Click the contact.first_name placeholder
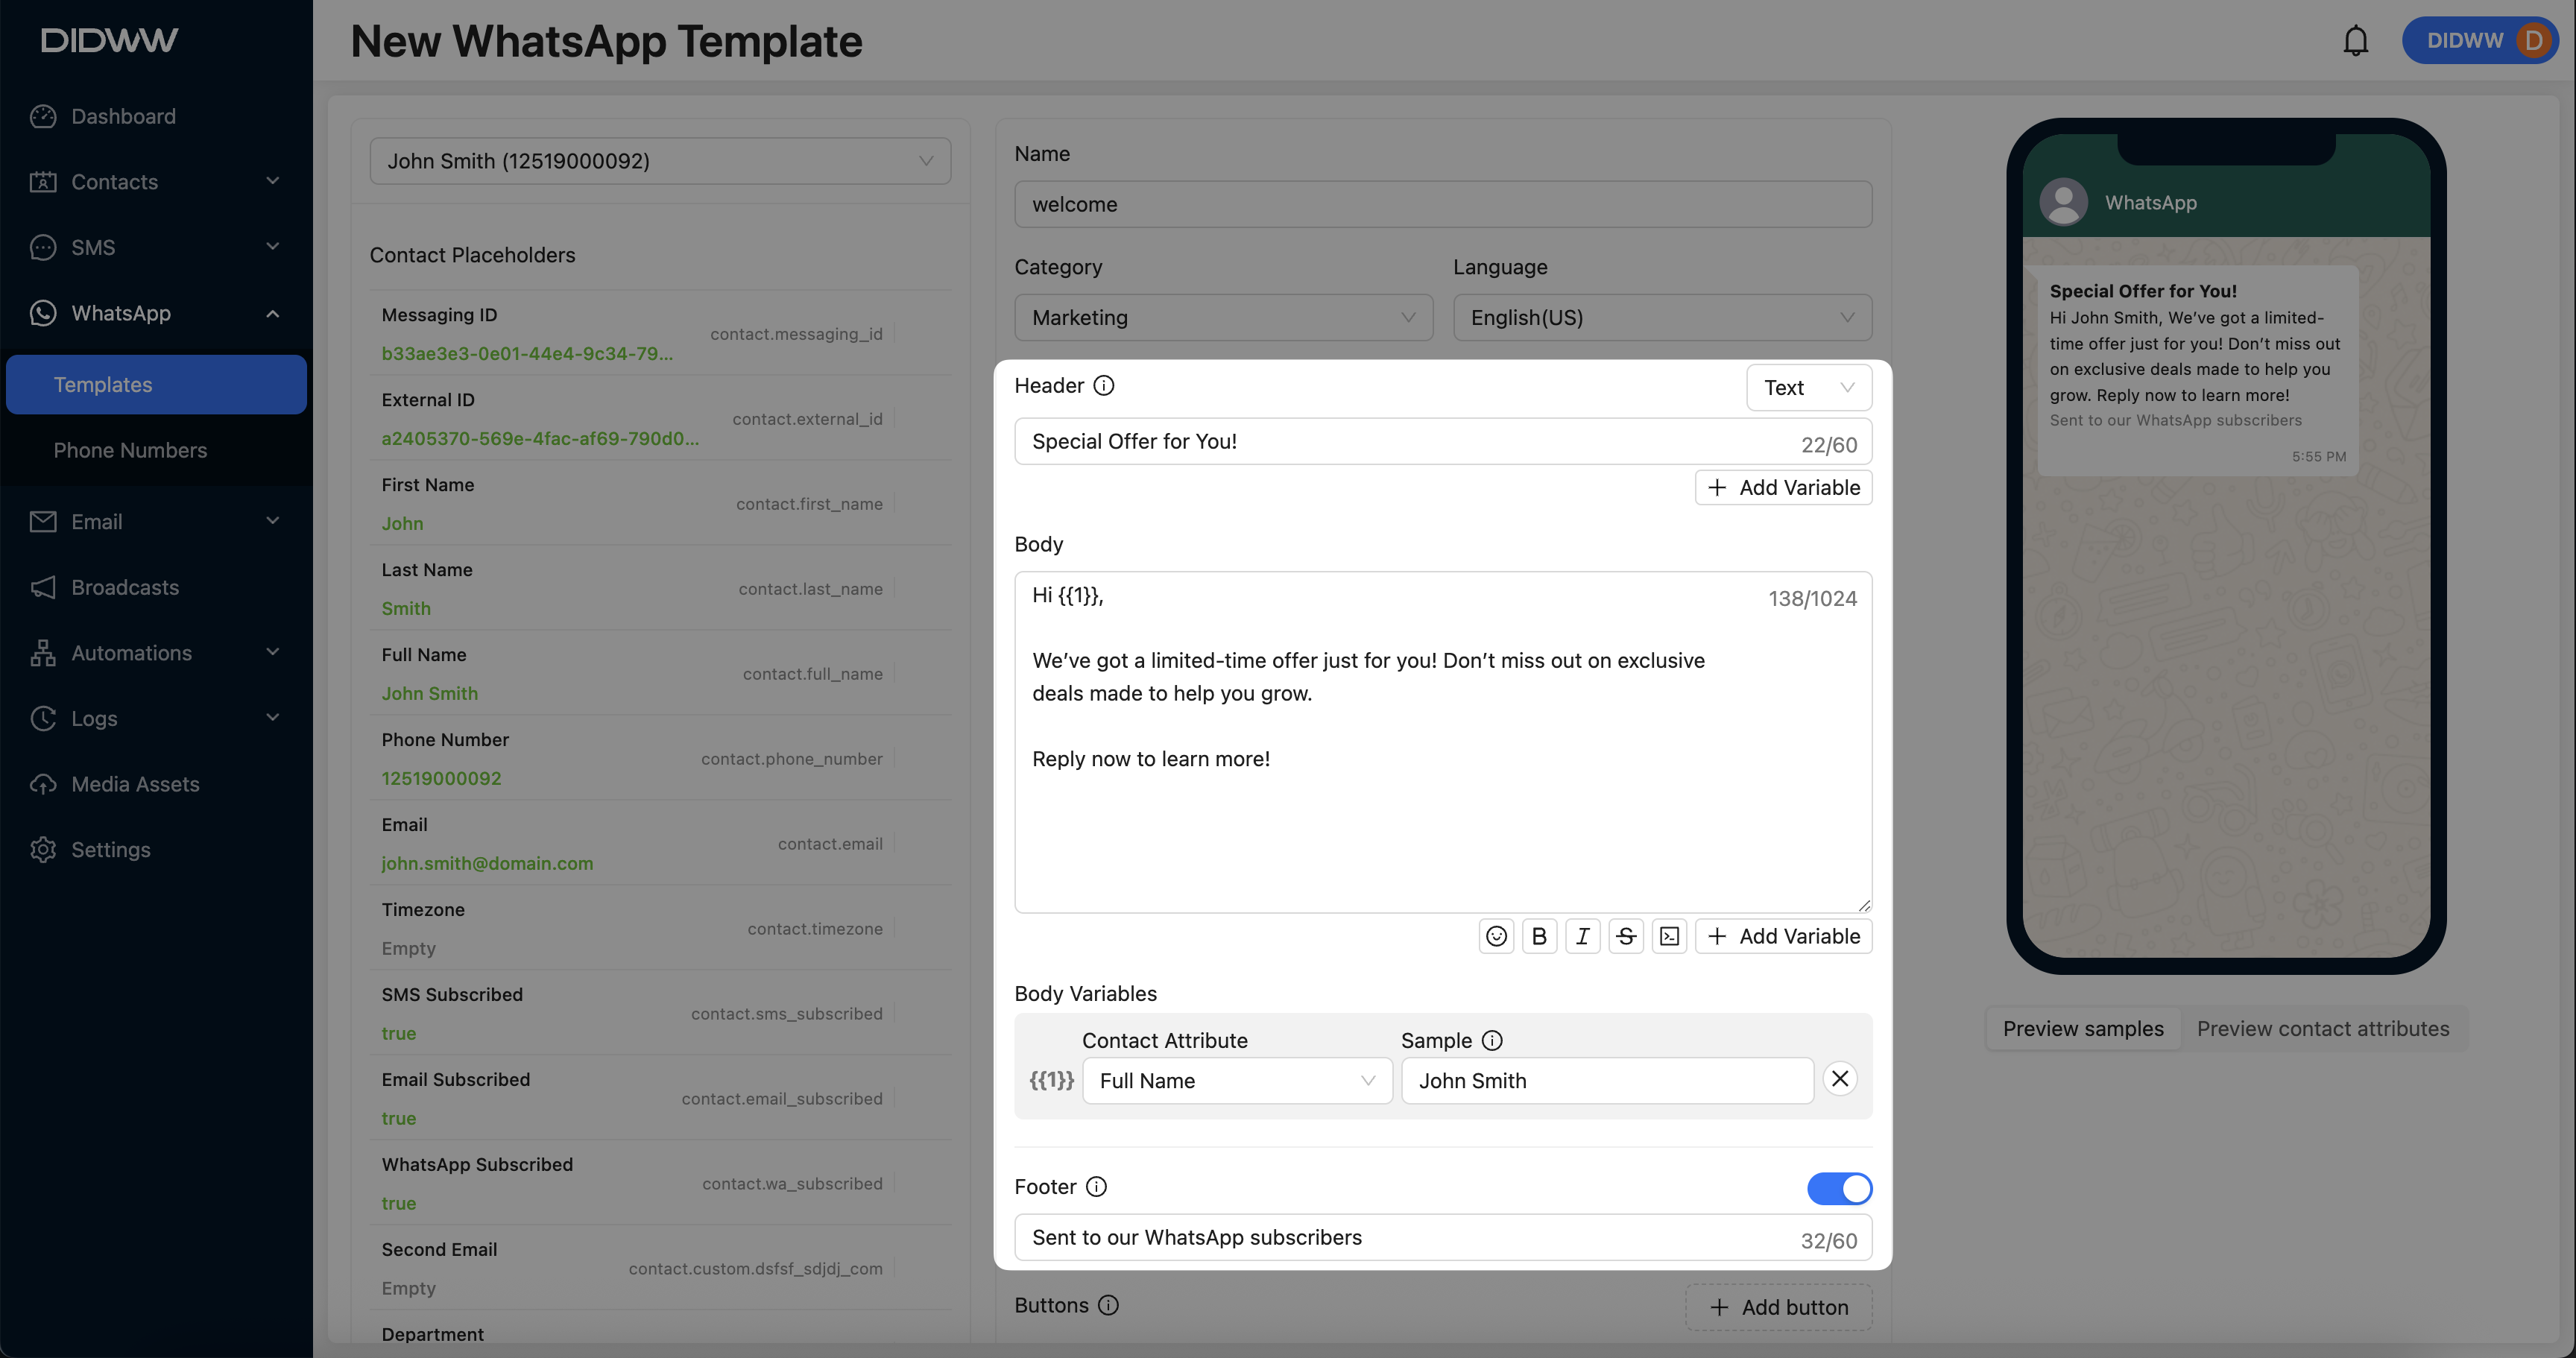The image size is (2576, 1358). pyautogui.click(x=809, y=503)
